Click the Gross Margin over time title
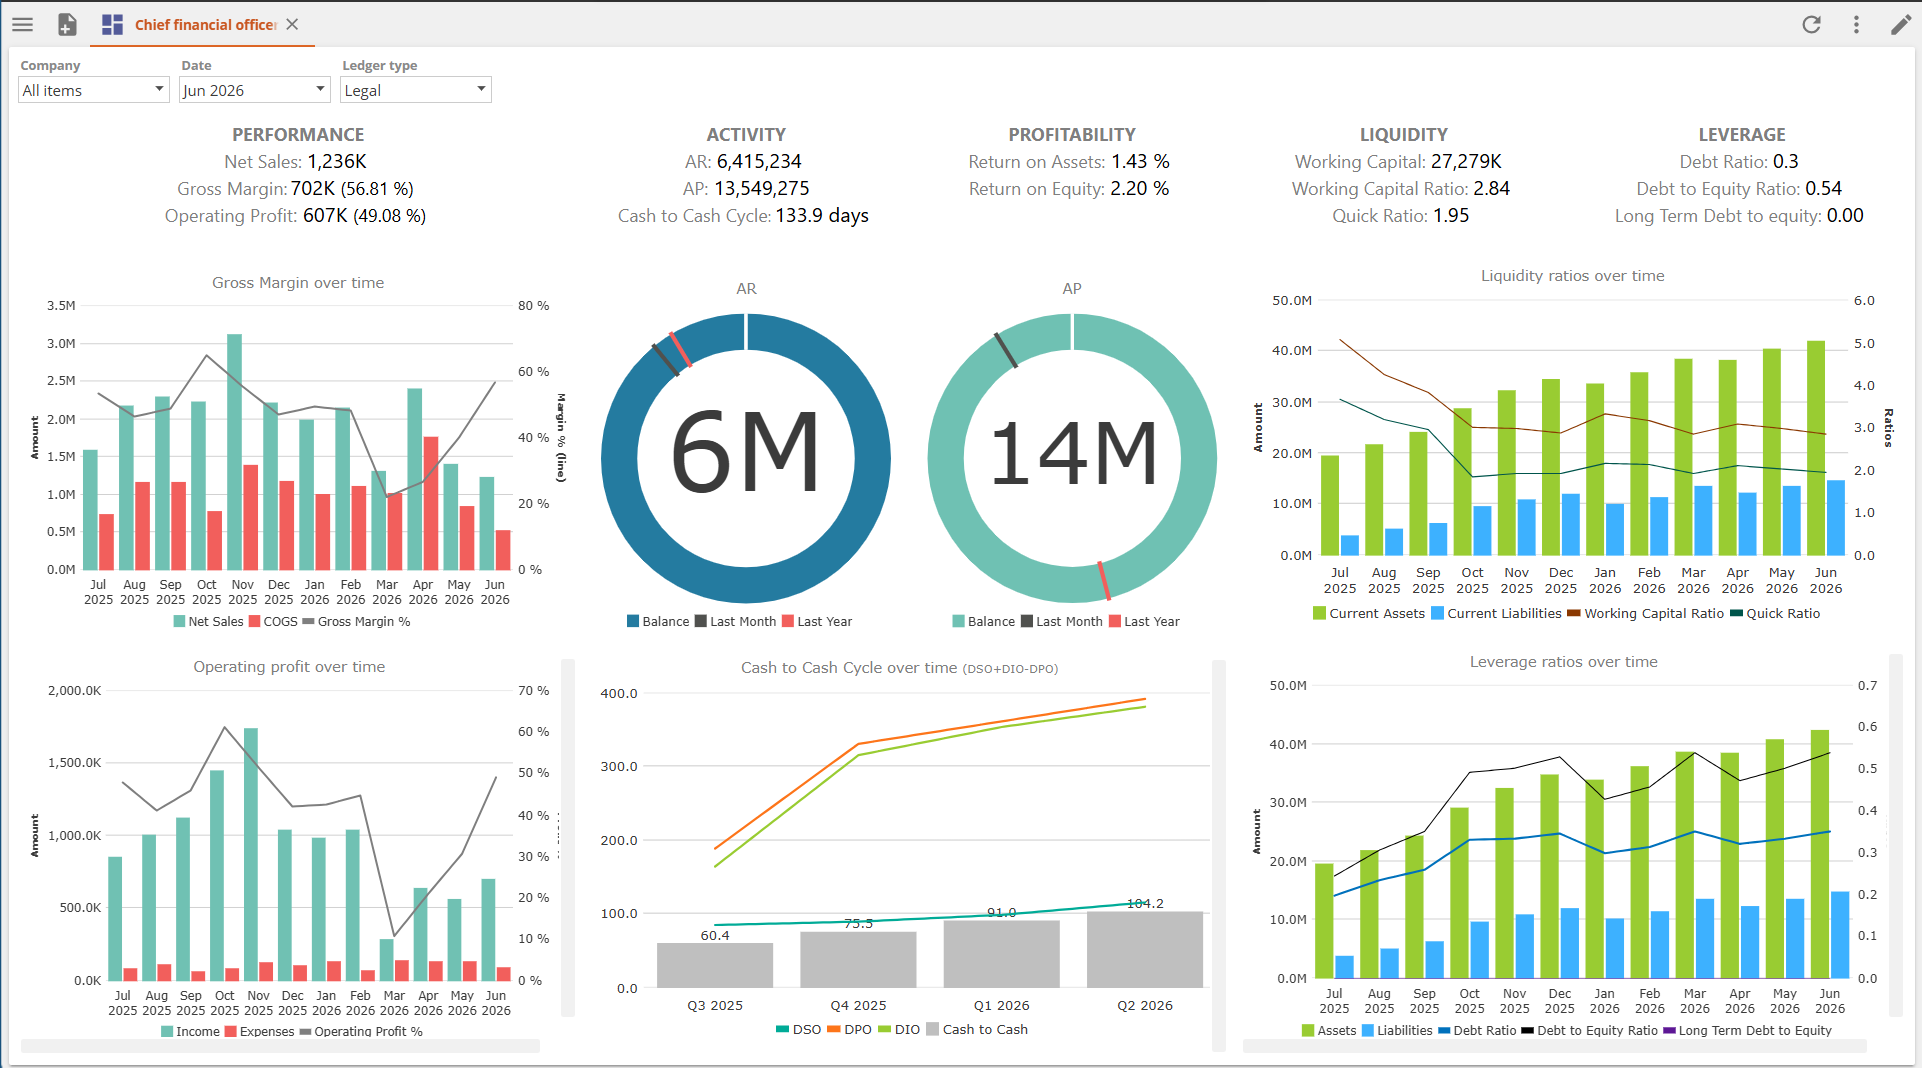This screenshot has height=1068, width=1922. coord(298,283)
